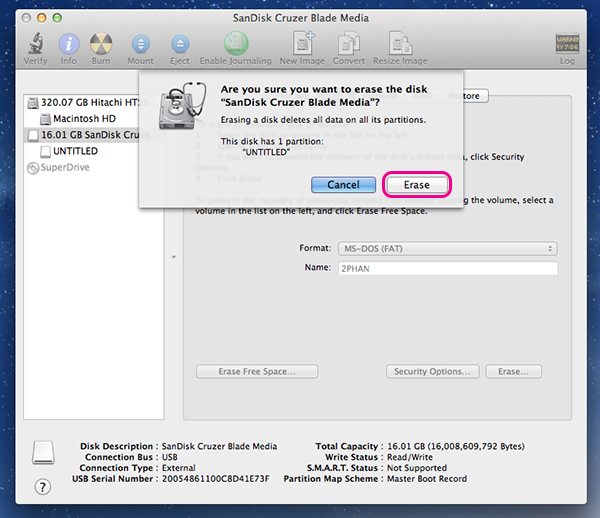Click the USB Serial Number value
This screenshot has height=518, width=600.
click(215, 479)
